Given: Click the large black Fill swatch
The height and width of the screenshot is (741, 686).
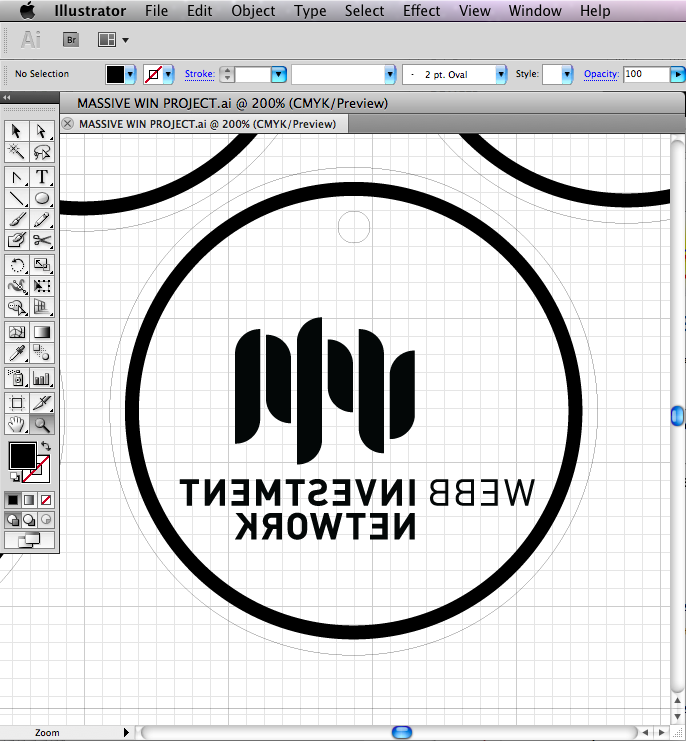Looking at the screenshot, I should (x=22, y=456).
